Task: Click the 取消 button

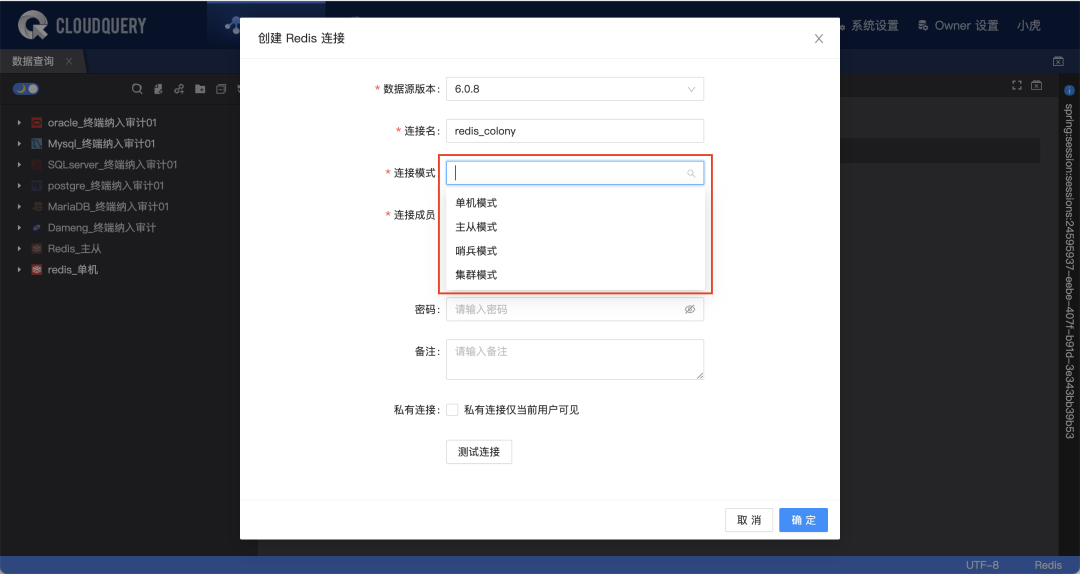Action: pos(749,520)
